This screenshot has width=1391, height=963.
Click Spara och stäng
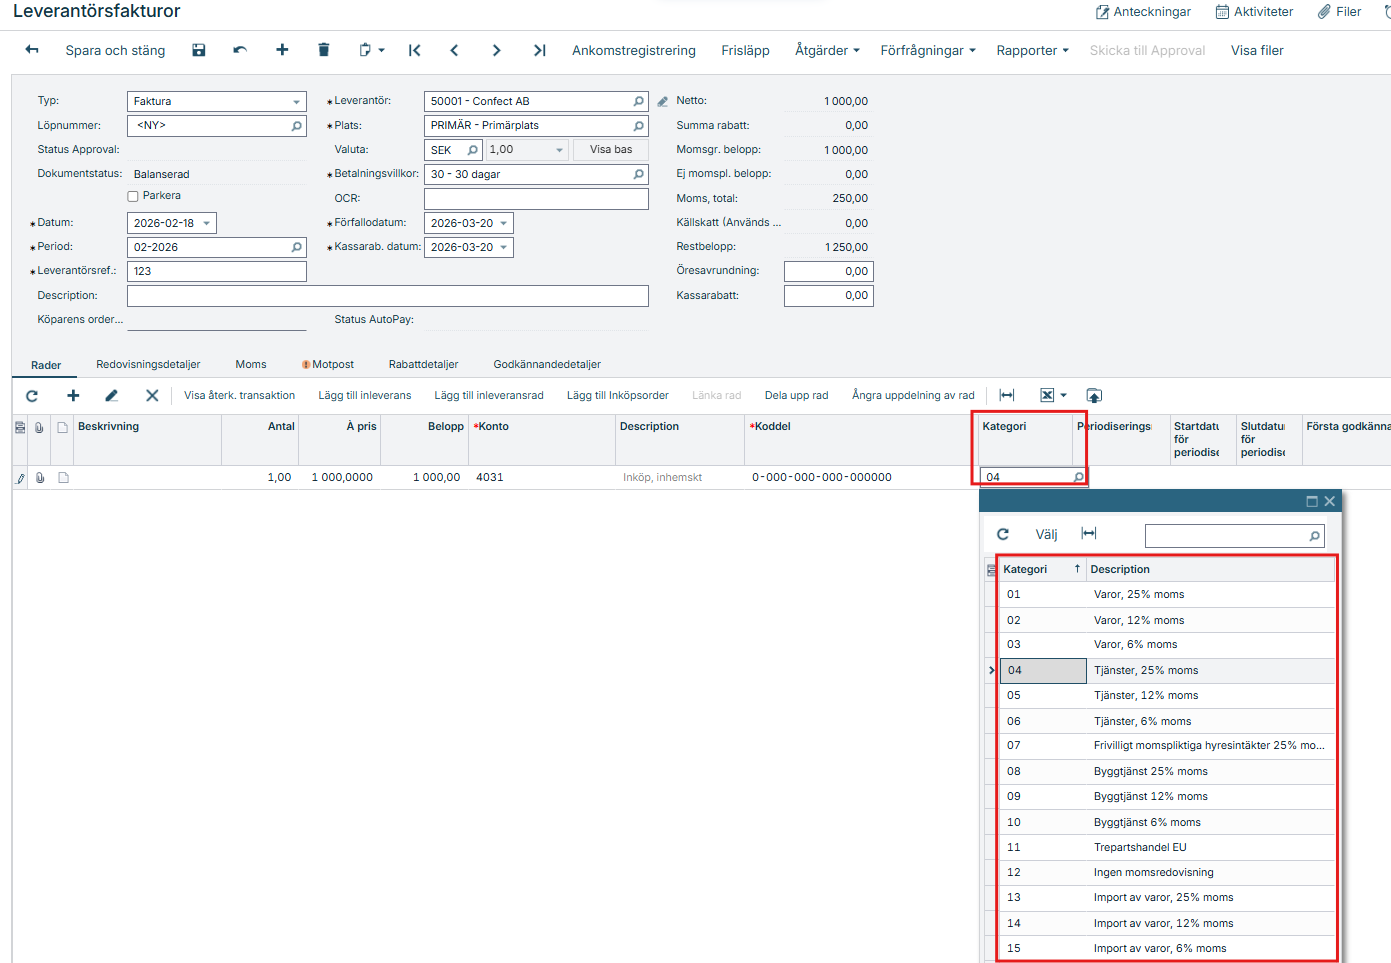115,50
